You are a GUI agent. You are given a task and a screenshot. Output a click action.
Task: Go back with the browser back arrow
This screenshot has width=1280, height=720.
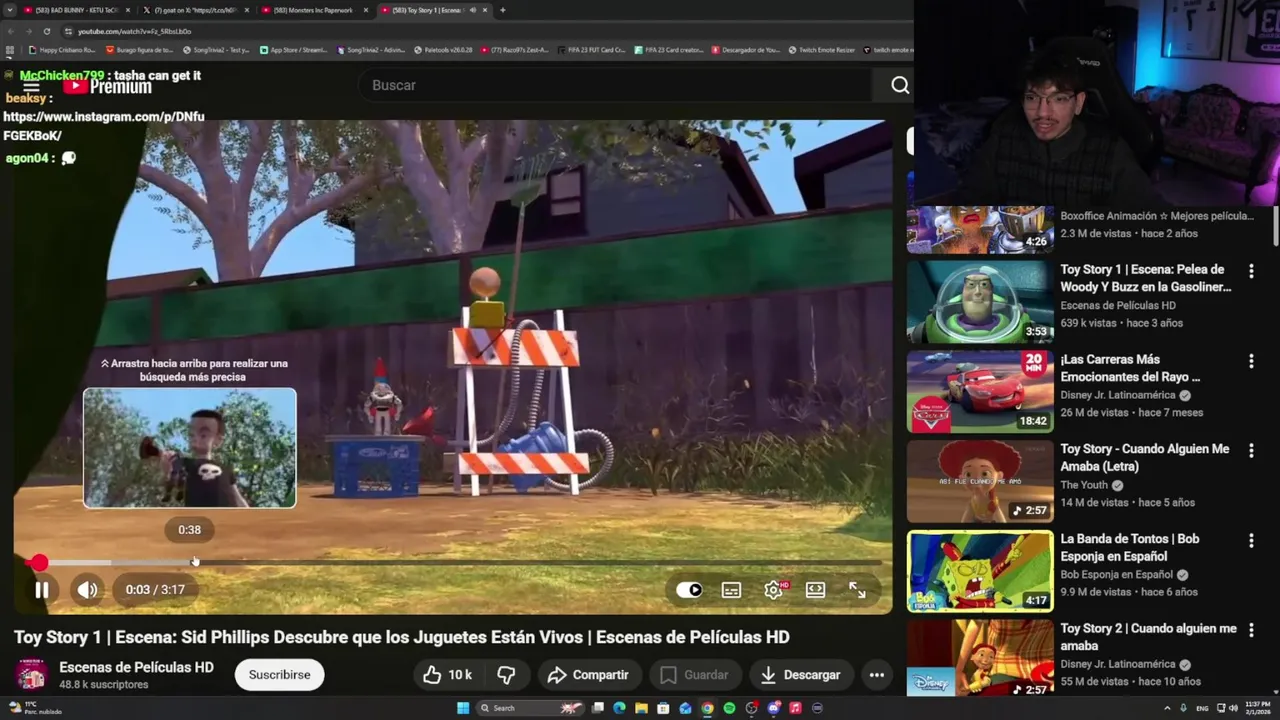(x=10, y=31)
